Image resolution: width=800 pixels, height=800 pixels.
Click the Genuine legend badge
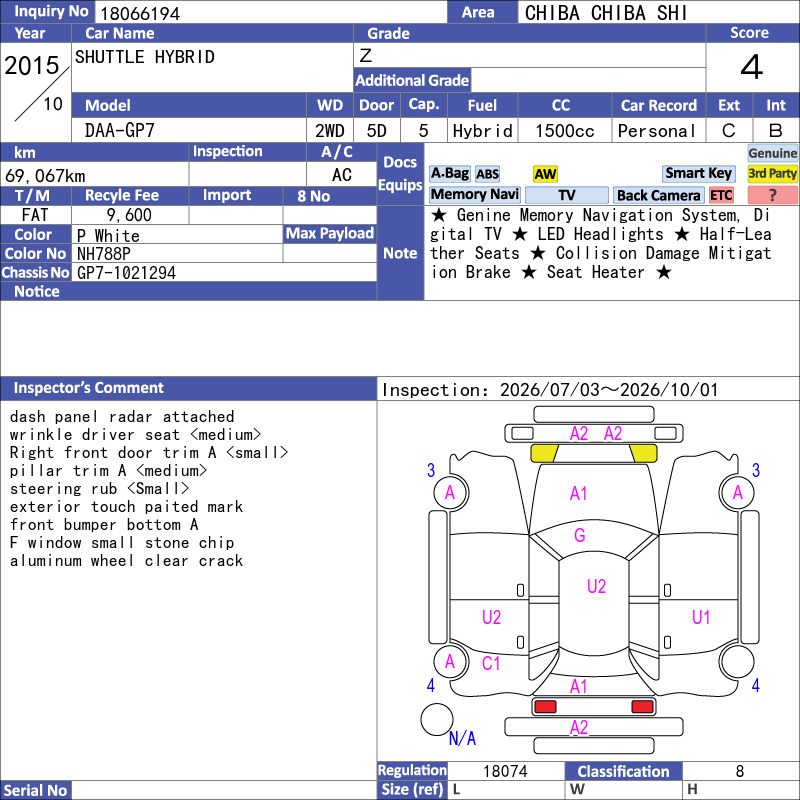click(772, 153)
